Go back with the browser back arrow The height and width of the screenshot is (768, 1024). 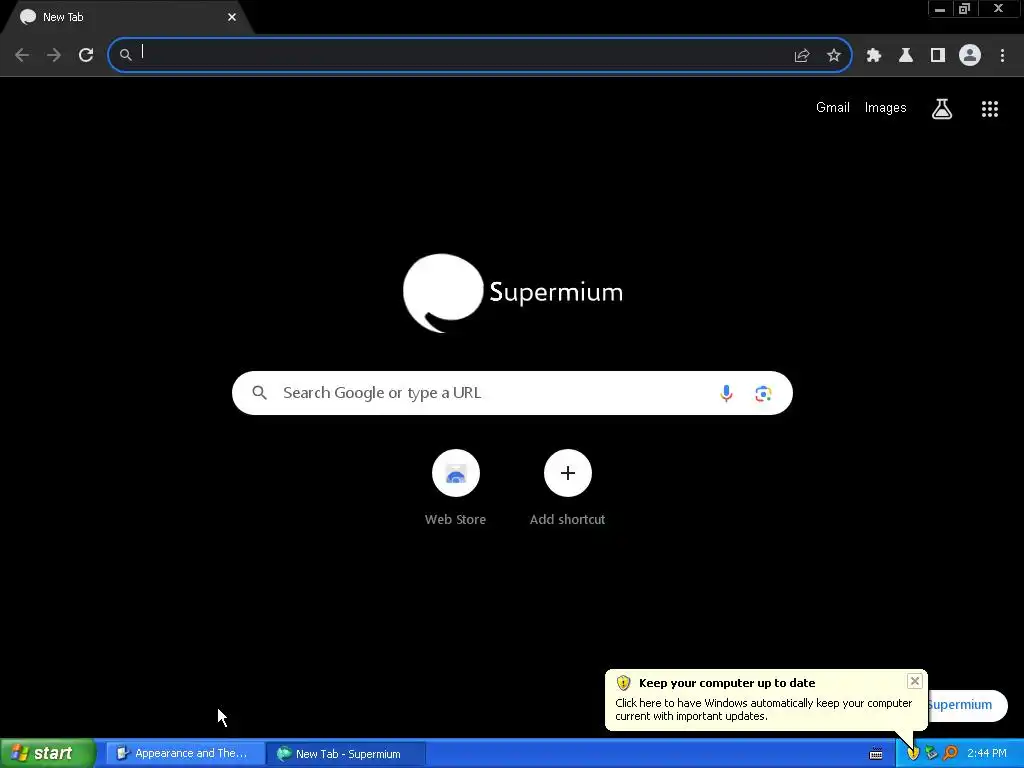(22, 55)
